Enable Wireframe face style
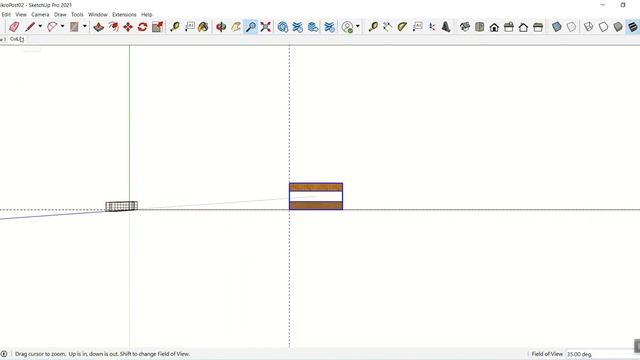Screen dimensions: 640x360 588,27
